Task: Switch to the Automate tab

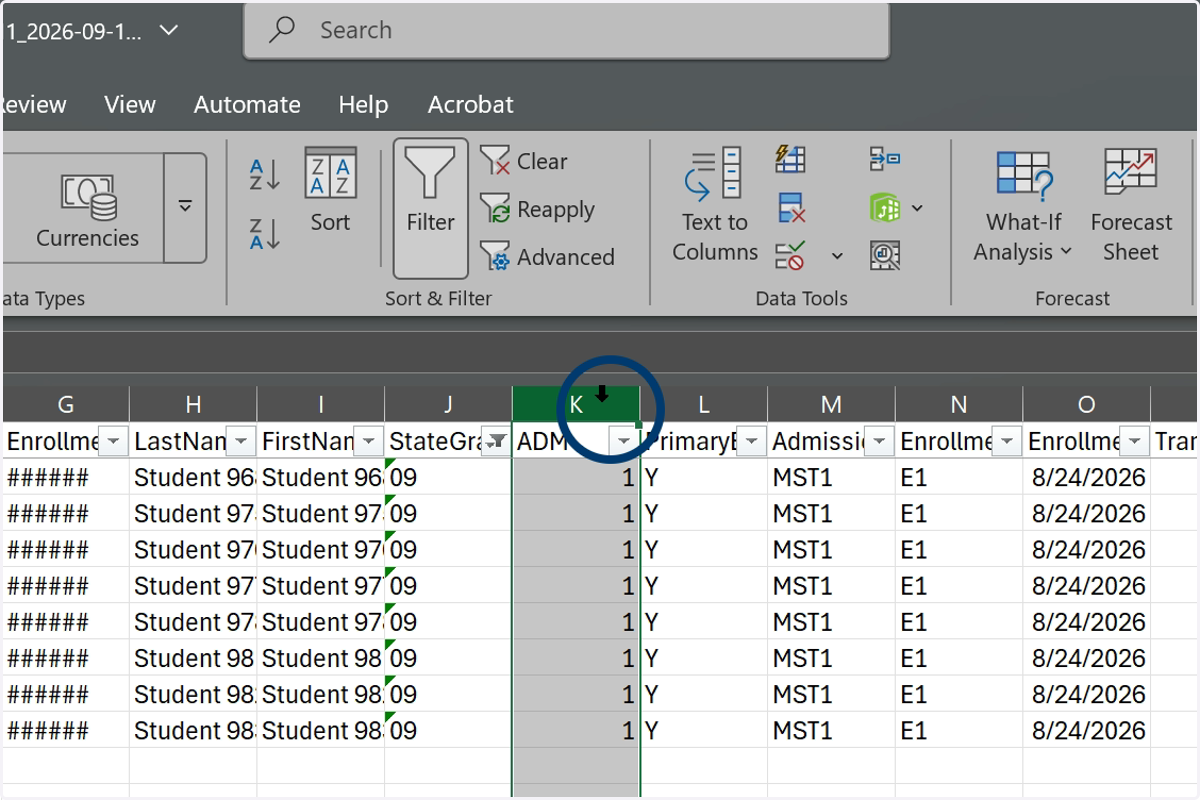Action: [x=247, y=104]
